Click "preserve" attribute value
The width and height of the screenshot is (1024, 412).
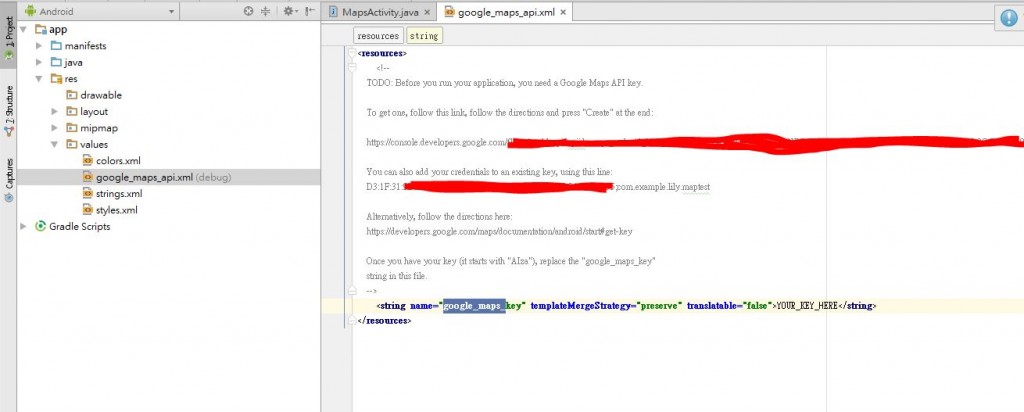[x=660, y=306]
